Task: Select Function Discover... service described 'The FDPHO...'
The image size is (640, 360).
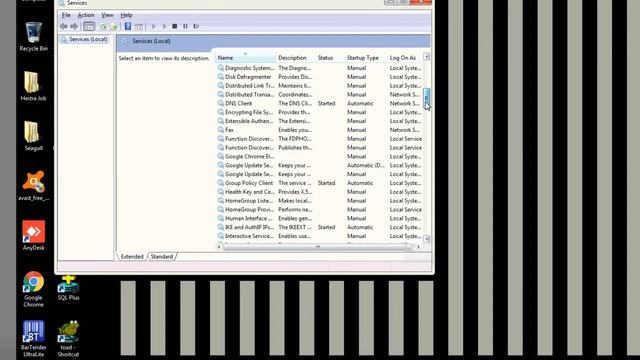Action: [x=320, y=139]
